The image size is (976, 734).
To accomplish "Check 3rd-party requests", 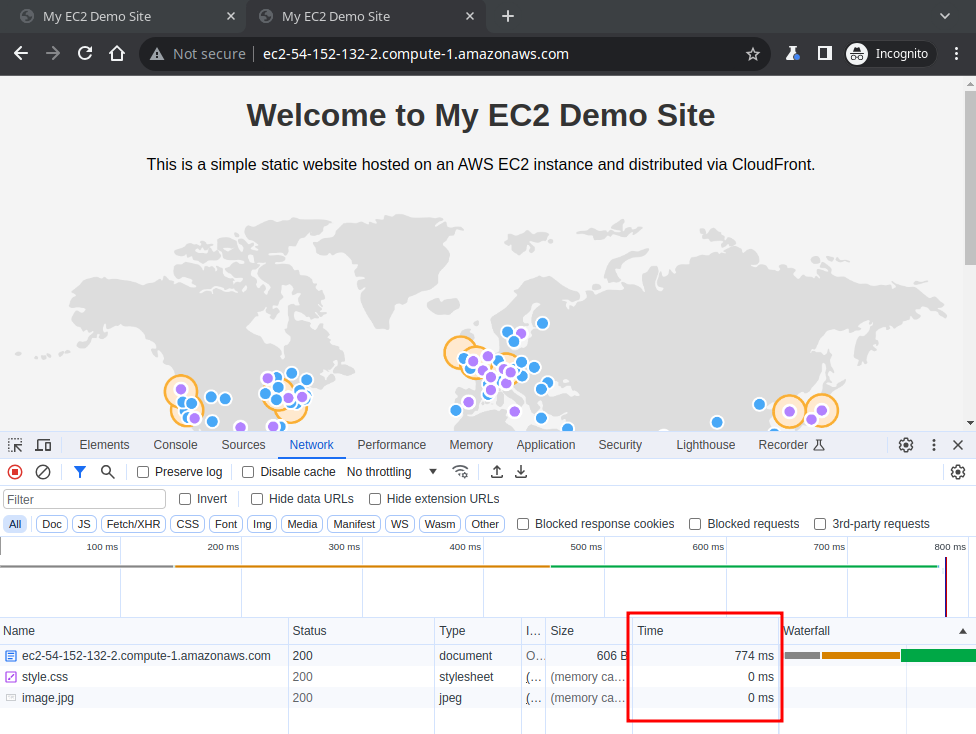I will pos(820,524).
